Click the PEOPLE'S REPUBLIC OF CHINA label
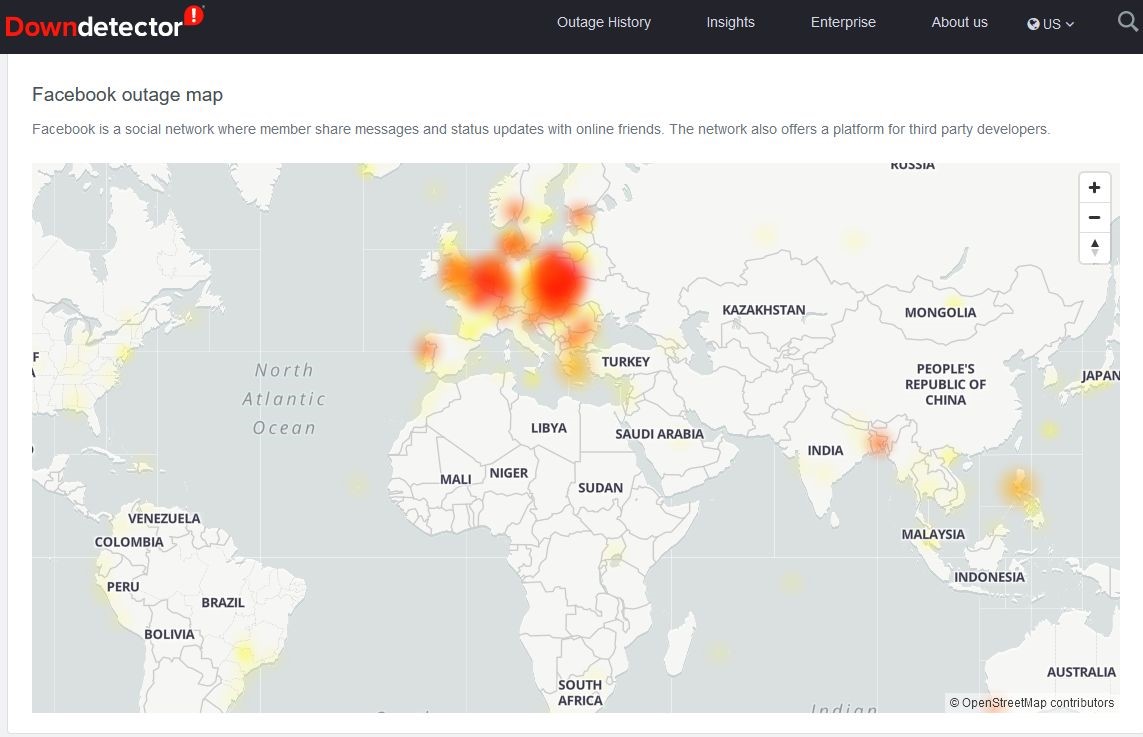This screenshot has height=737, width=1143. (945, 384)
